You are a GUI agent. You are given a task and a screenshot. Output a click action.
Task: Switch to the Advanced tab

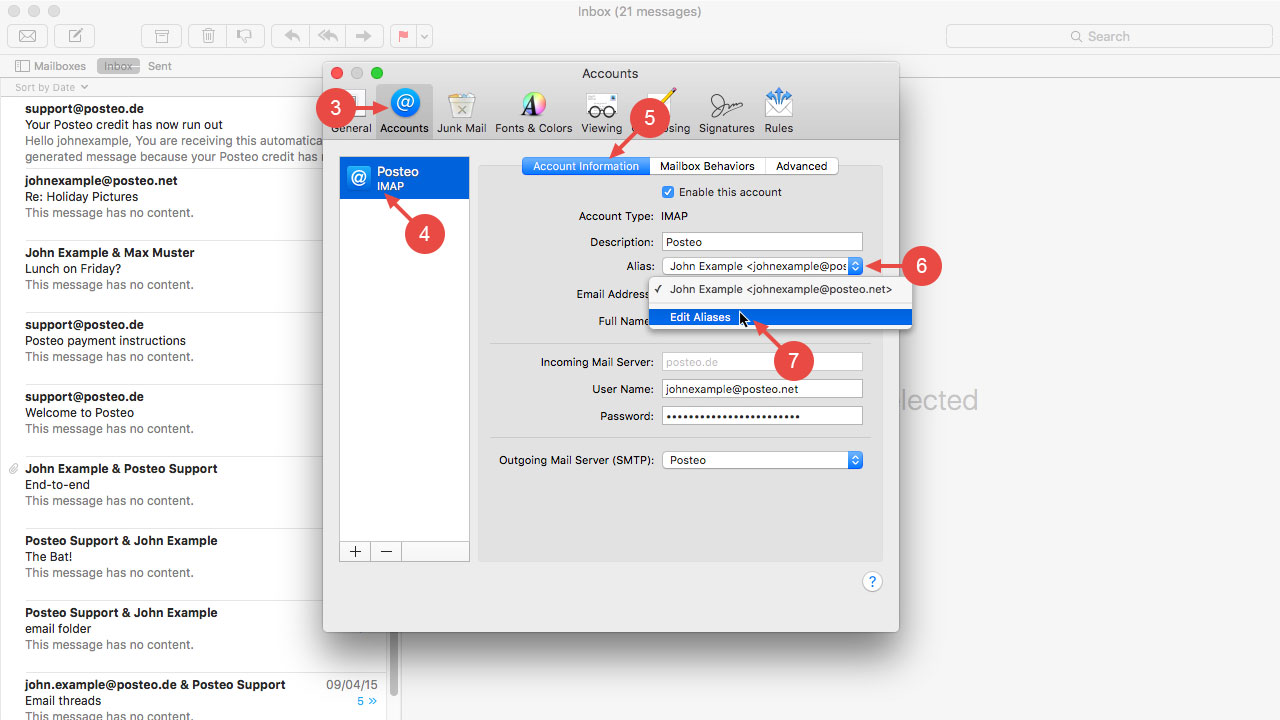pos(803,165)
